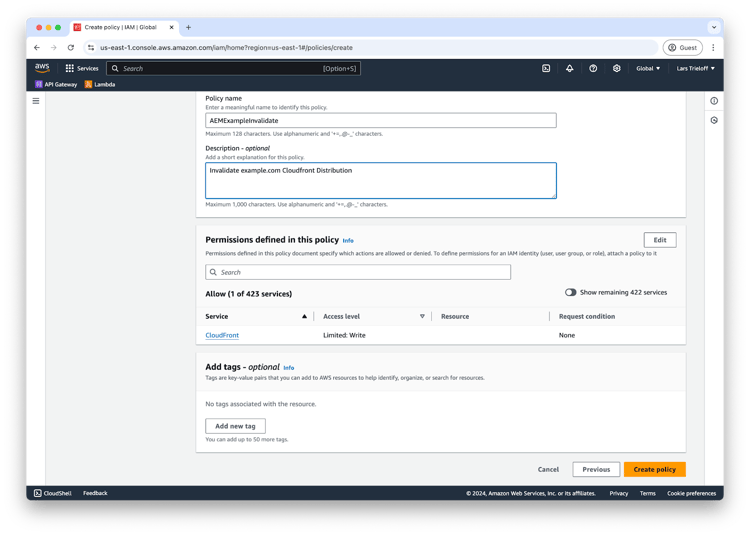Open the Lars Trieloff account menu
Viewport: 750px width, 535px height.
click(x=695, y=68)
